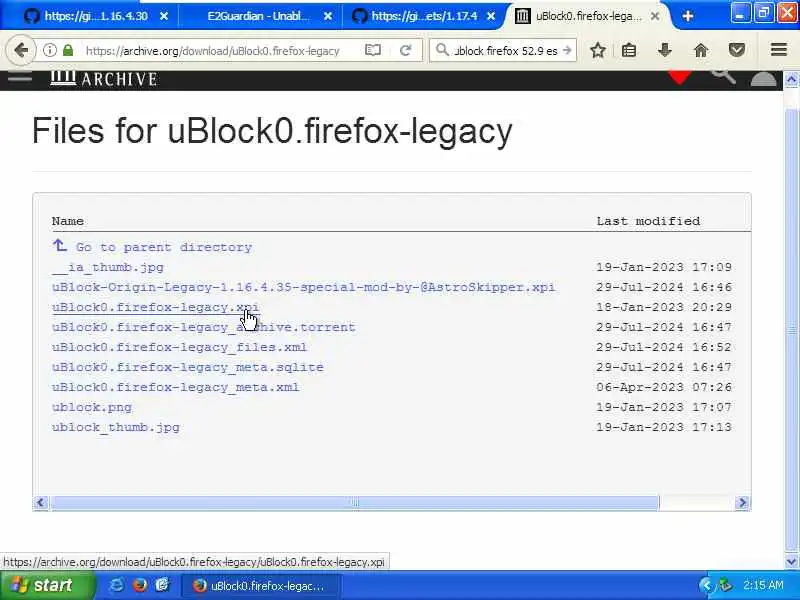Open uBlock0.firefox-legacy_meta.sqlite link

(188, 367)
